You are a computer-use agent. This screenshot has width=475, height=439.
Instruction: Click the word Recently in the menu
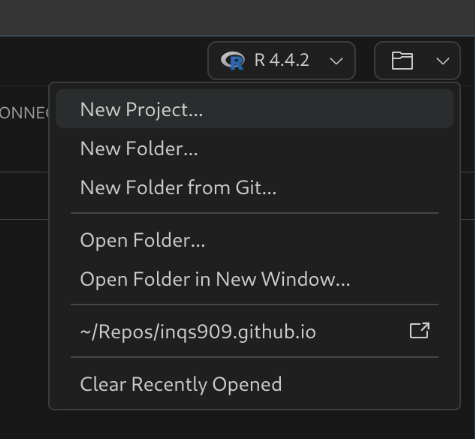point(172,385)
